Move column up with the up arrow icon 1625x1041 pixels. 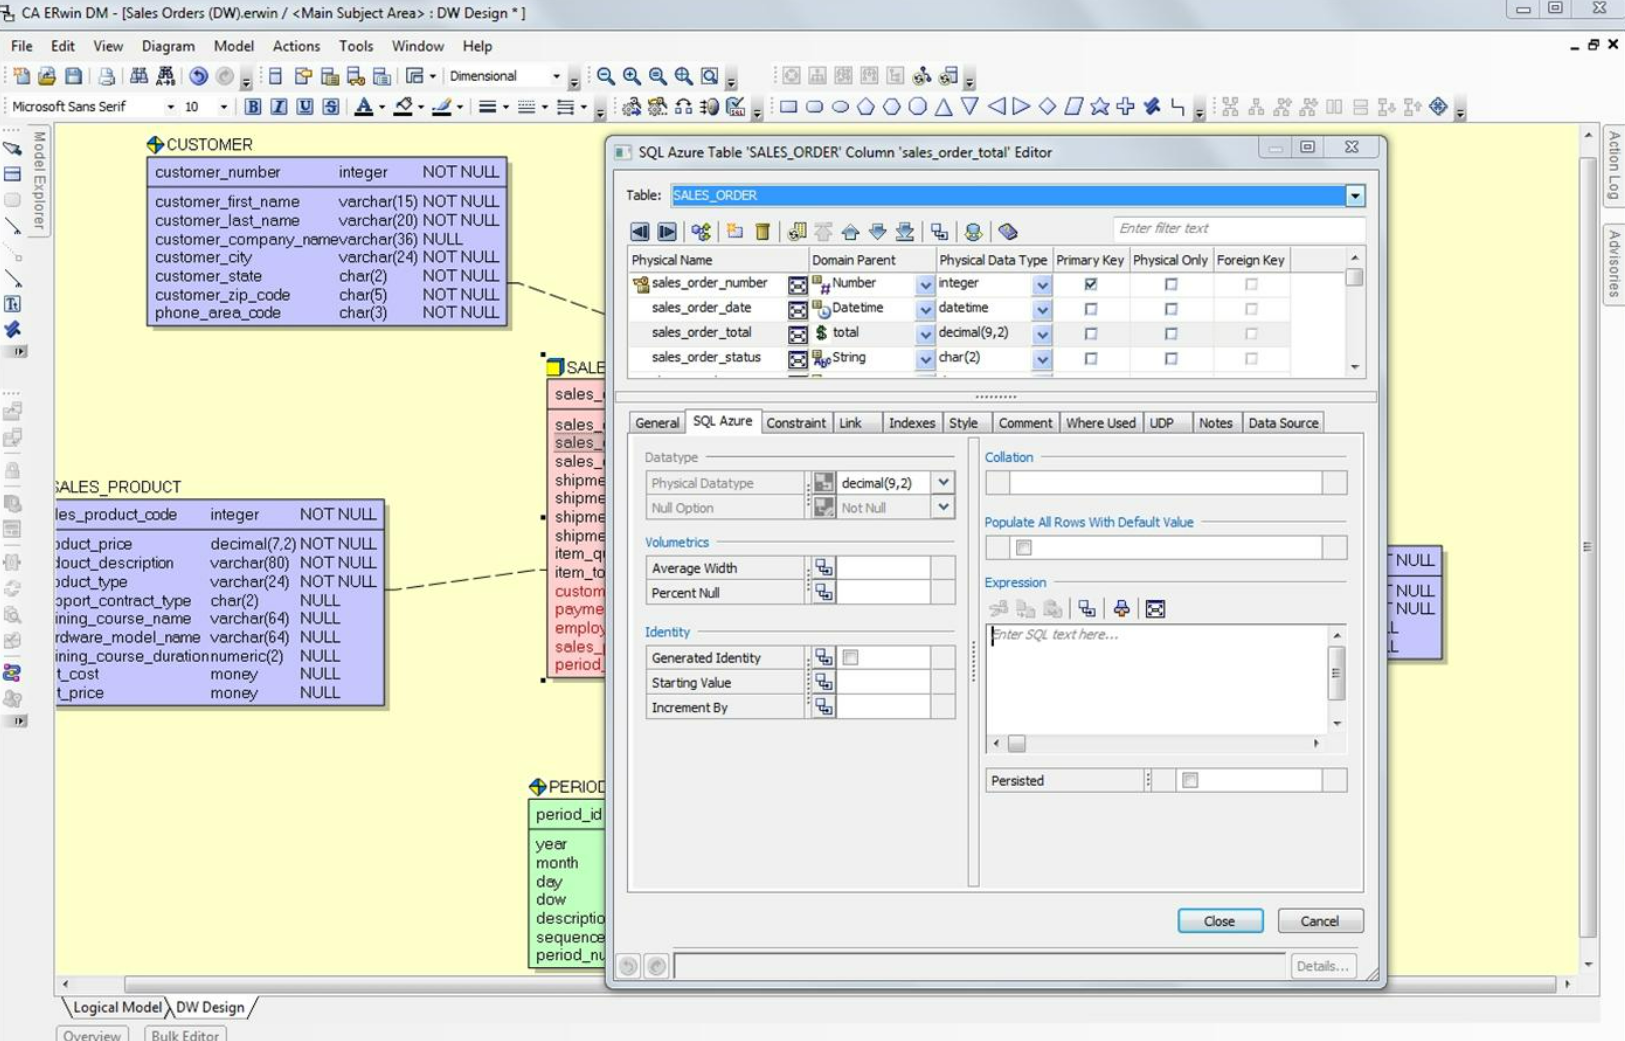pos(850,232)
